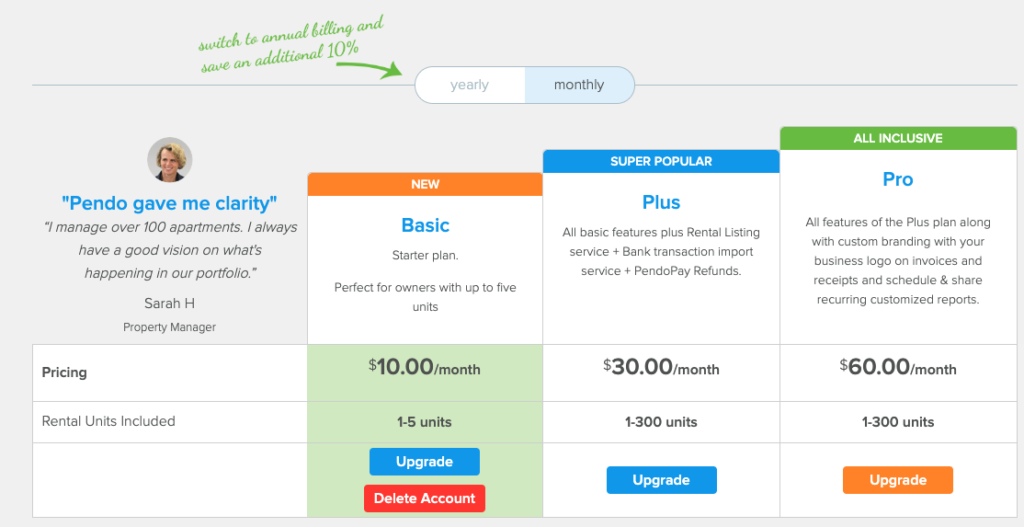
Task: Select the $10.00/month price cell
Action: 425,373
